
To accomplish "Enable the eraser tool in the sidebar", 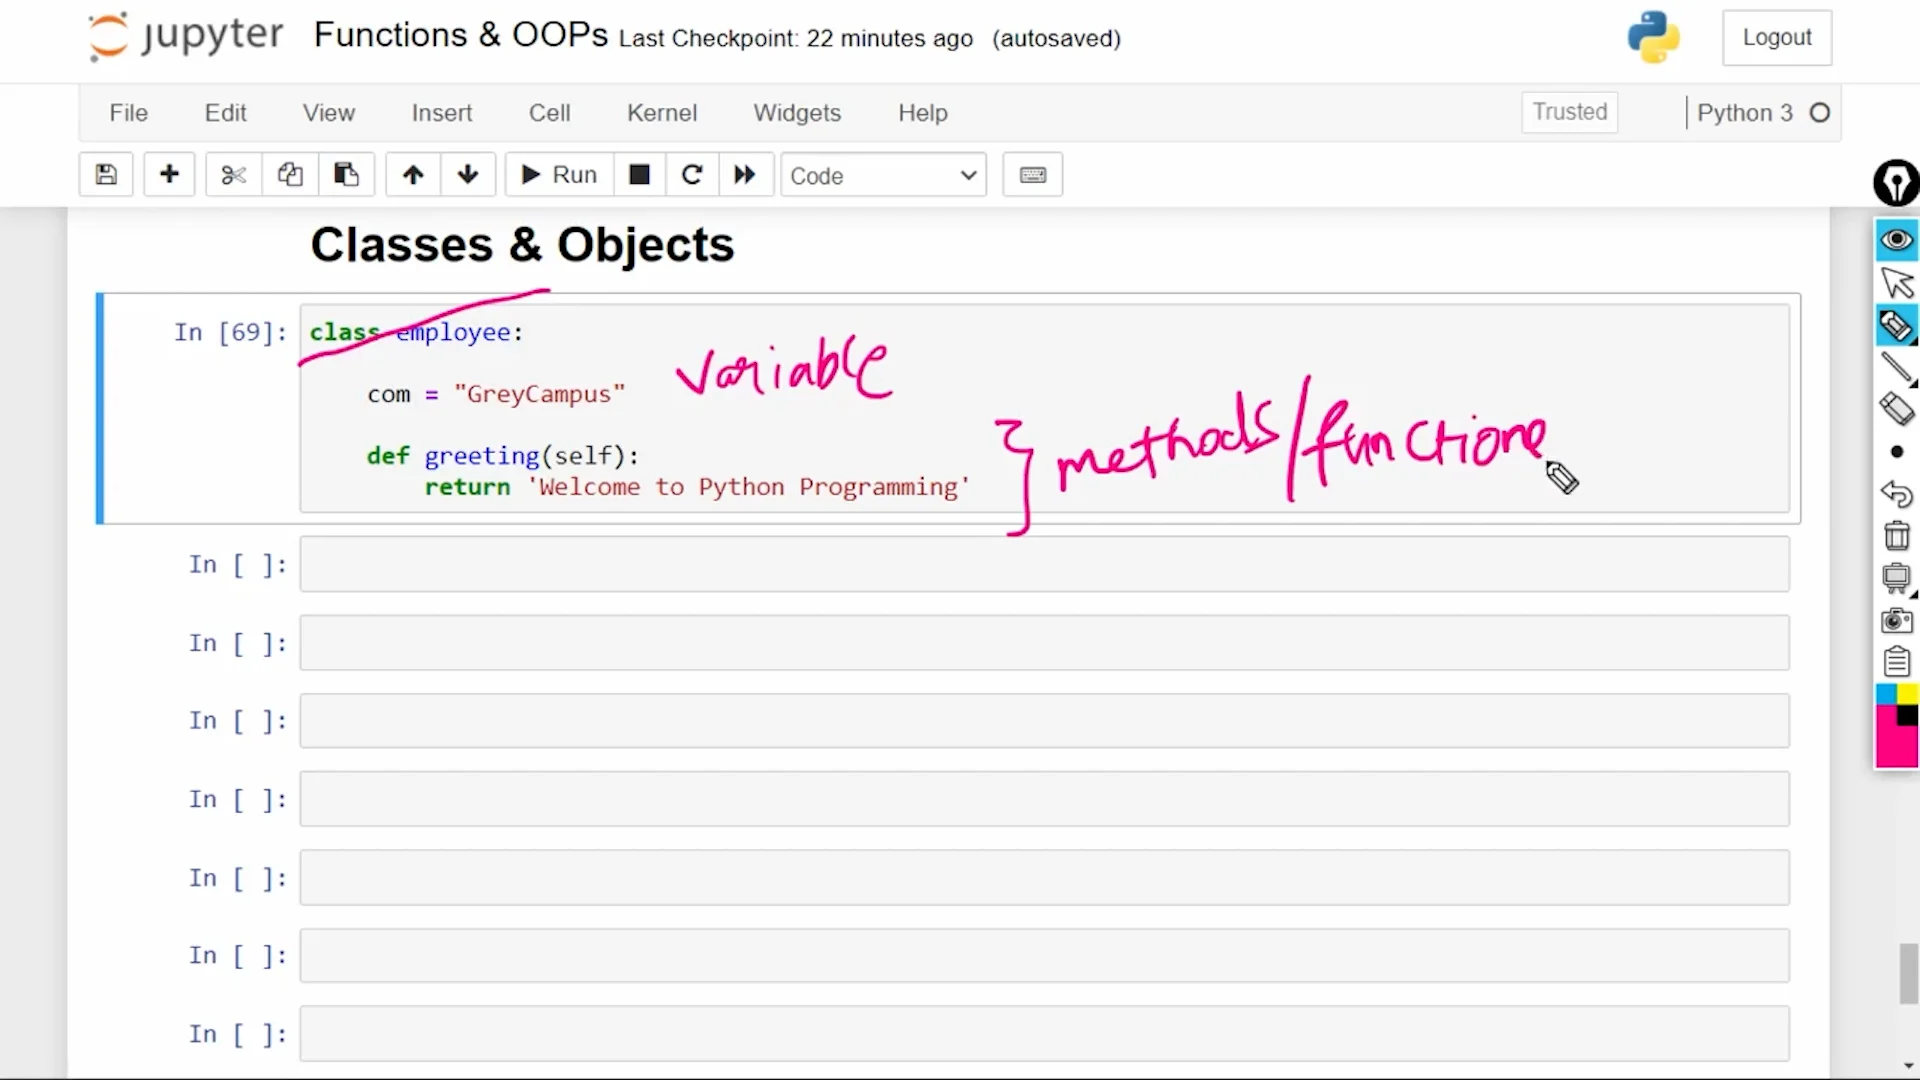I will 1896,409.
